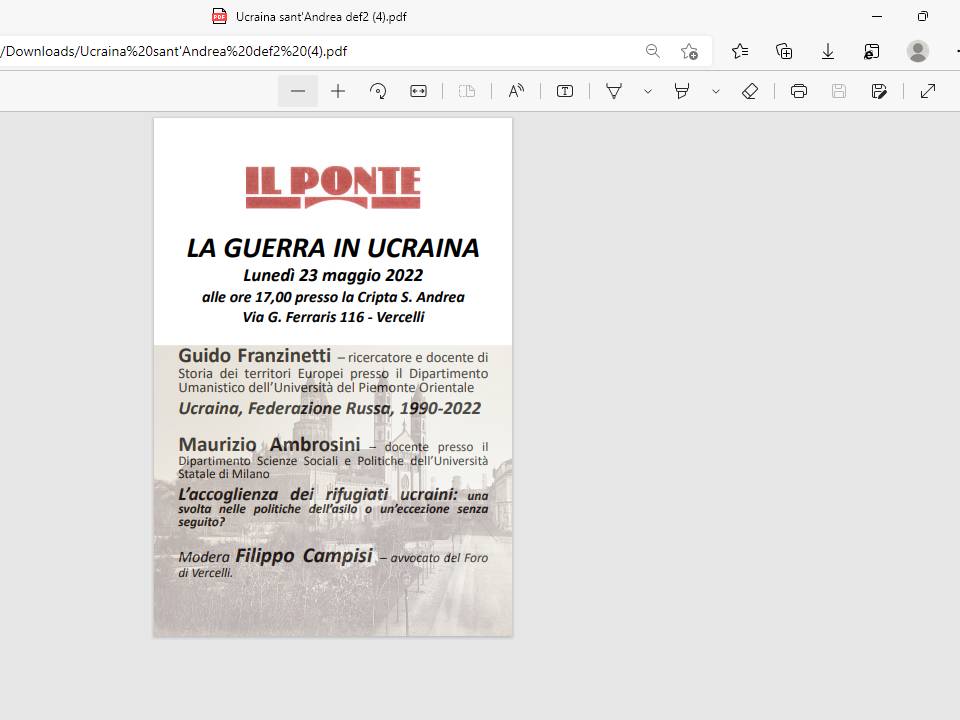Select the Draw pen tool
This screenshot has height=720, width=960.
(614, 91)
